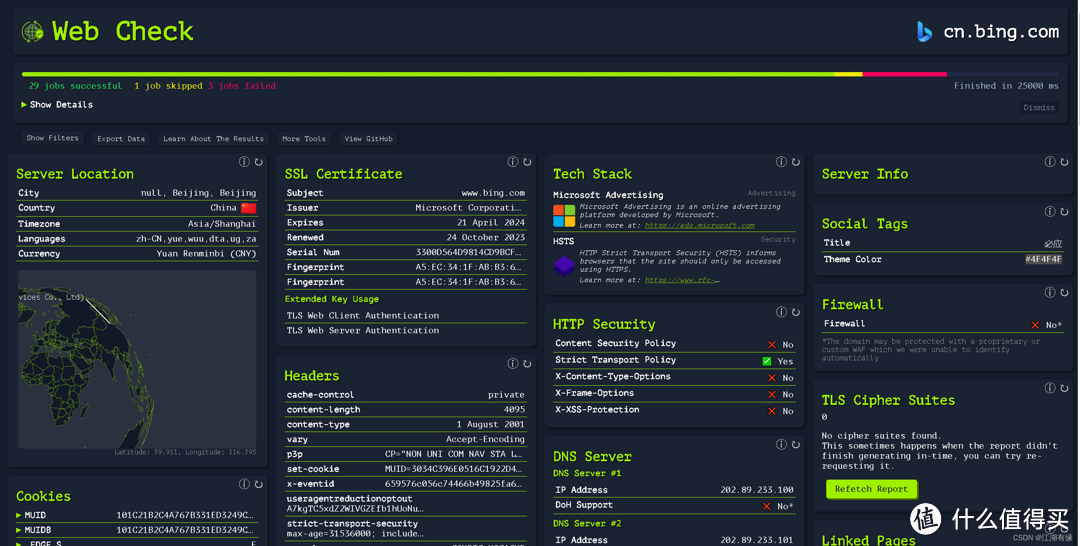Refresh the DNS Server card
Screen dimensions: 1080x546
tap(796, 444)
